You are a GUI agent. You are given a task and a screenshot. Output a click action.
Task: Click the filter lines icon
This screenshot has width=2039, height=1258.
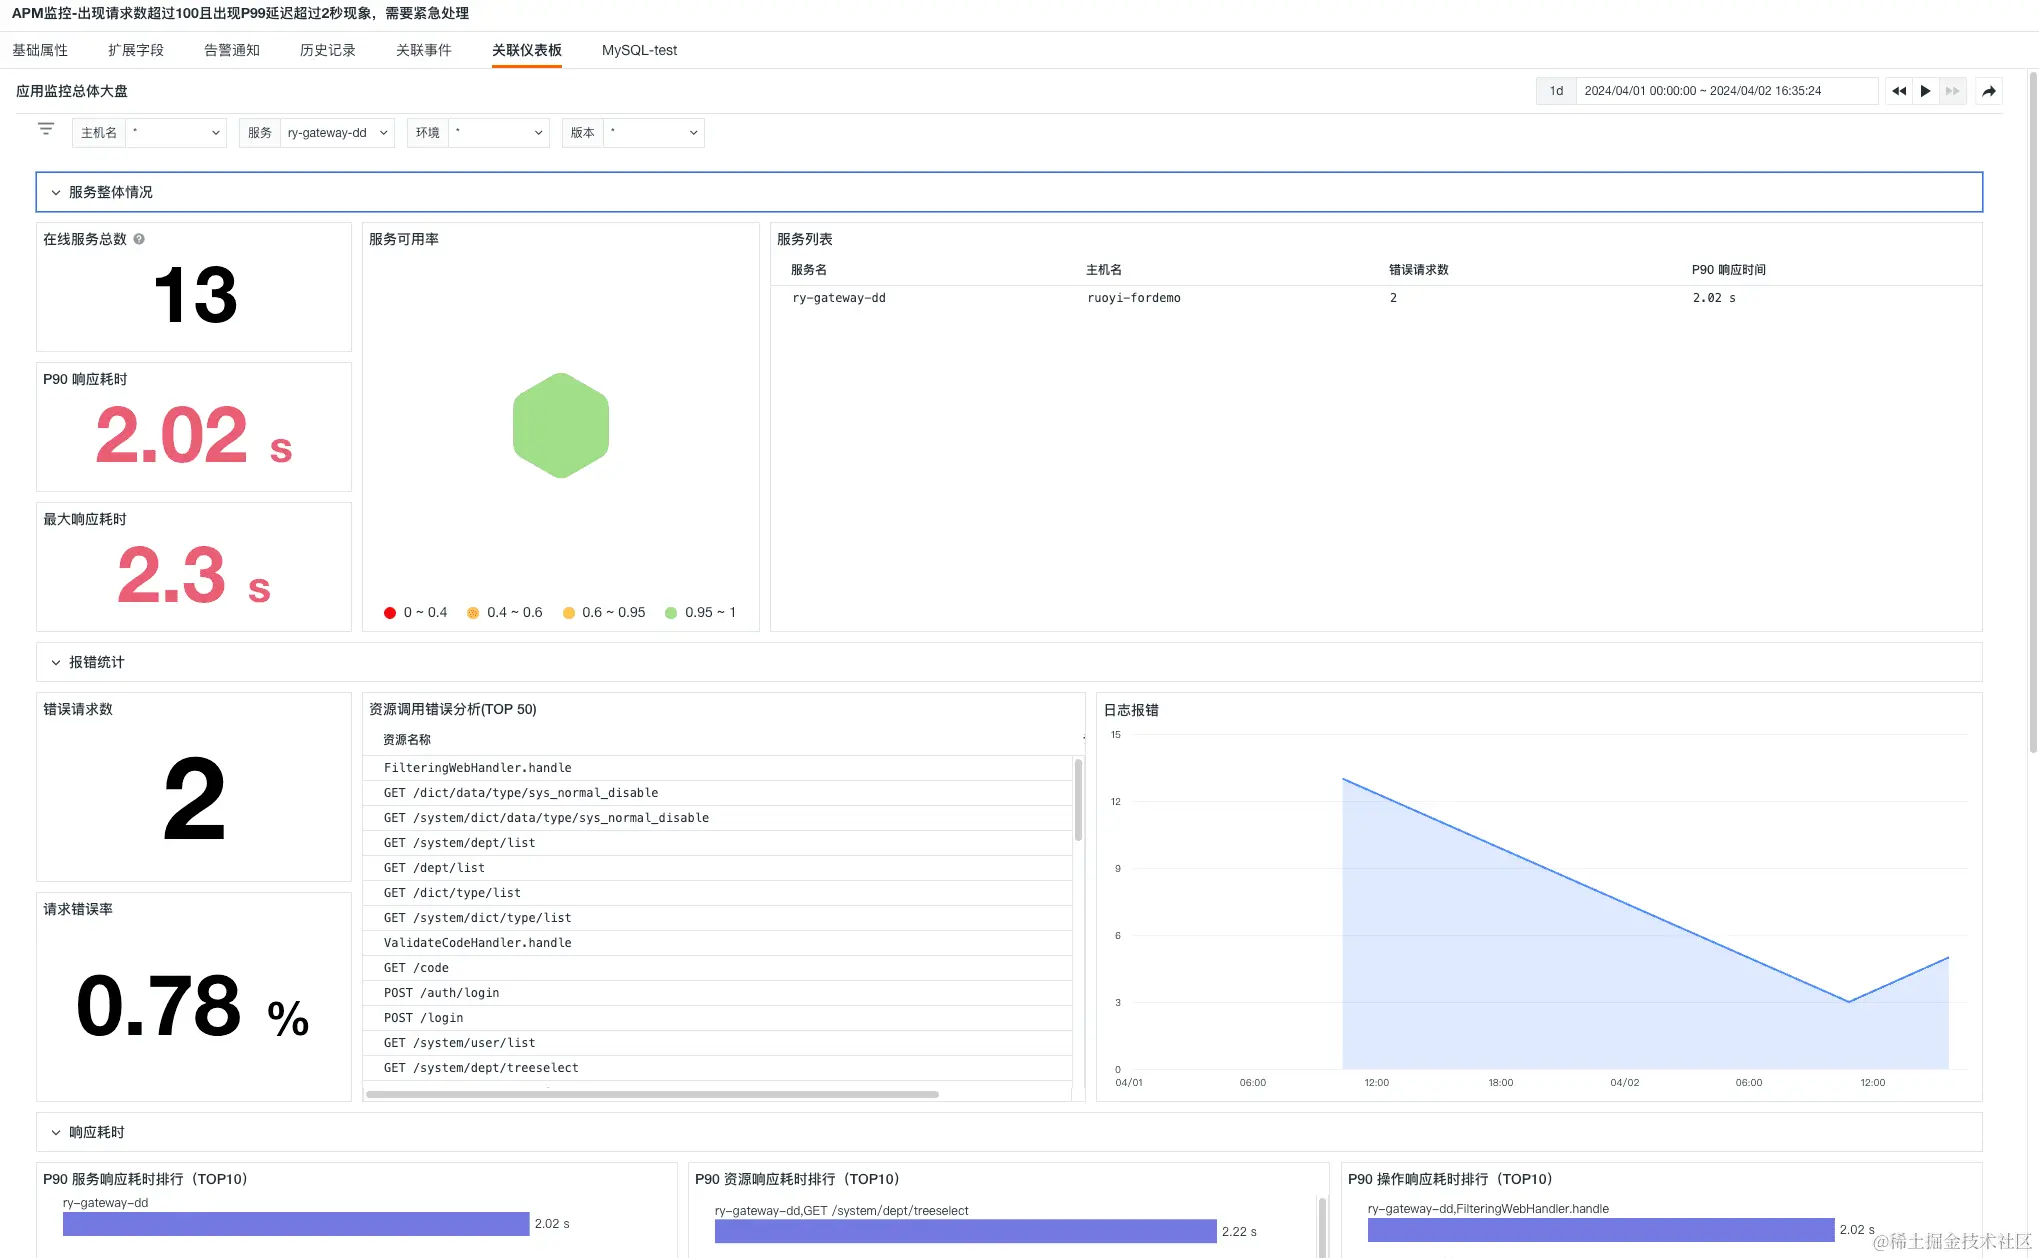pos(46,129)
